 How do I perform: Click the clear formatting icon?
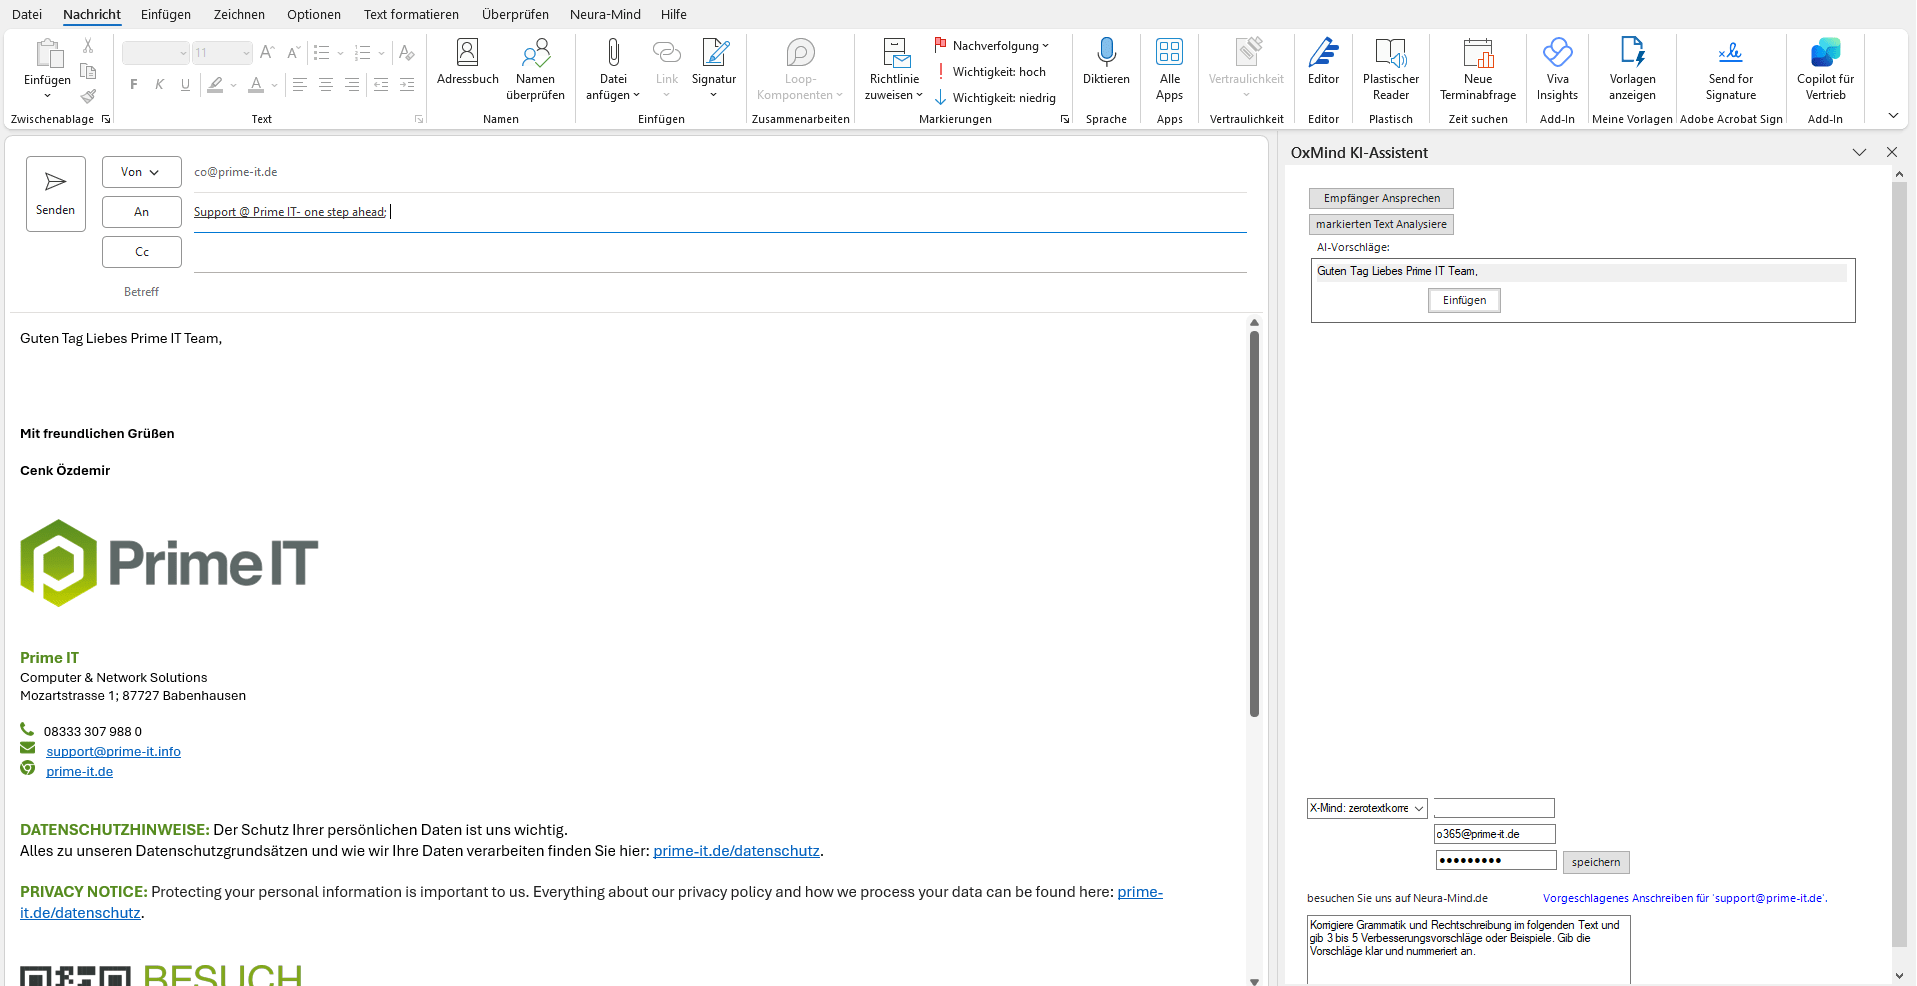(406, 53)
